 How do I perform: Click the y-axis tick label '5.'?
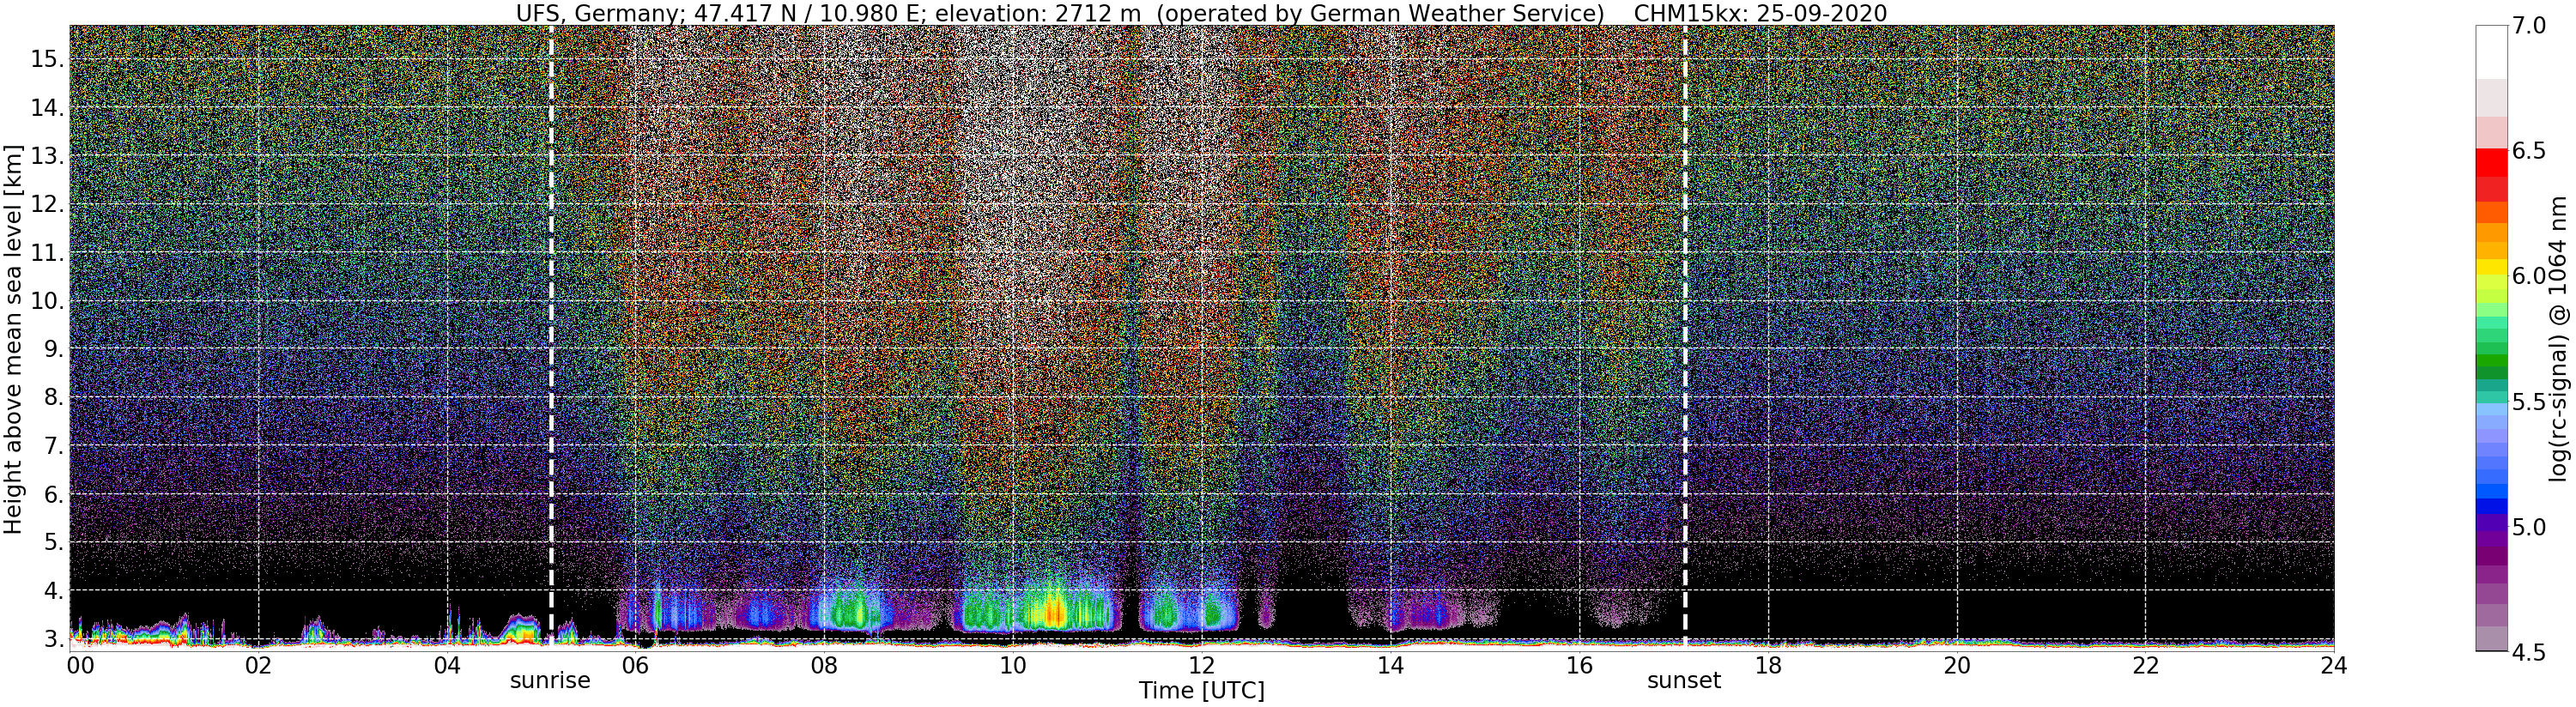[54, 542]
